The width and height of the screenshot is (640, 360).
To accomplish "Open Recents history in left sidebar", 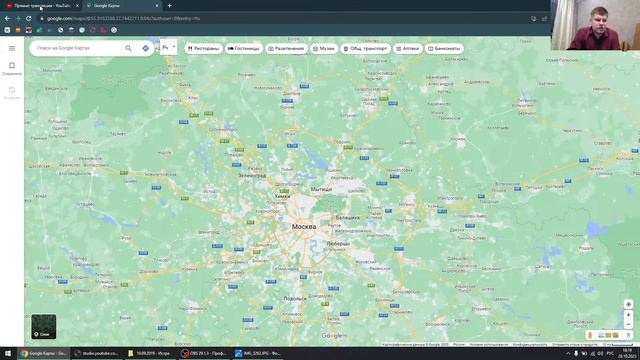I will click(12, 92).
